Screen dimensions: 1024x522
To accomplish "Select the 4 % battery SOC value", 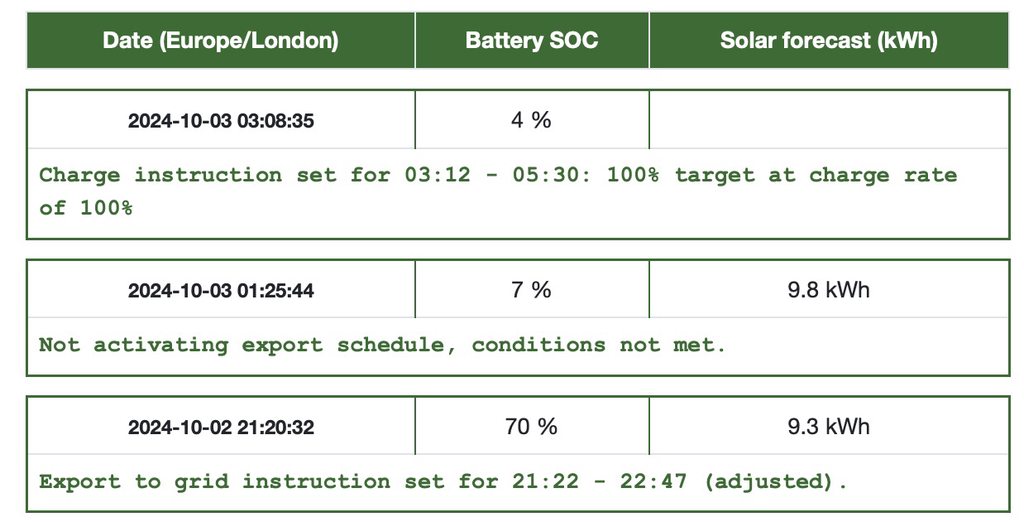I will click(531, 121).
